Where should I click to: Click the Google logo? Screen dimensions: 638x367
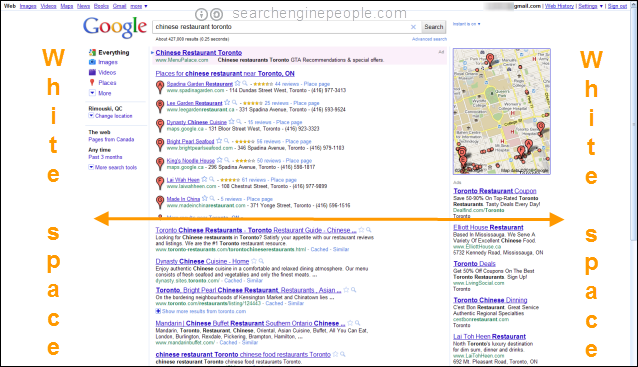click(114, 27)
